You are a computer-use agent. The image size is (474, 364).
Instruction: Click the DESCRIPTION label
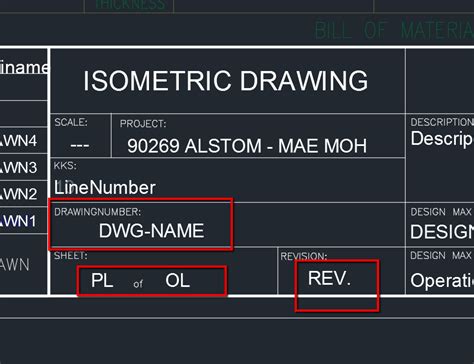tap(442, 122)
